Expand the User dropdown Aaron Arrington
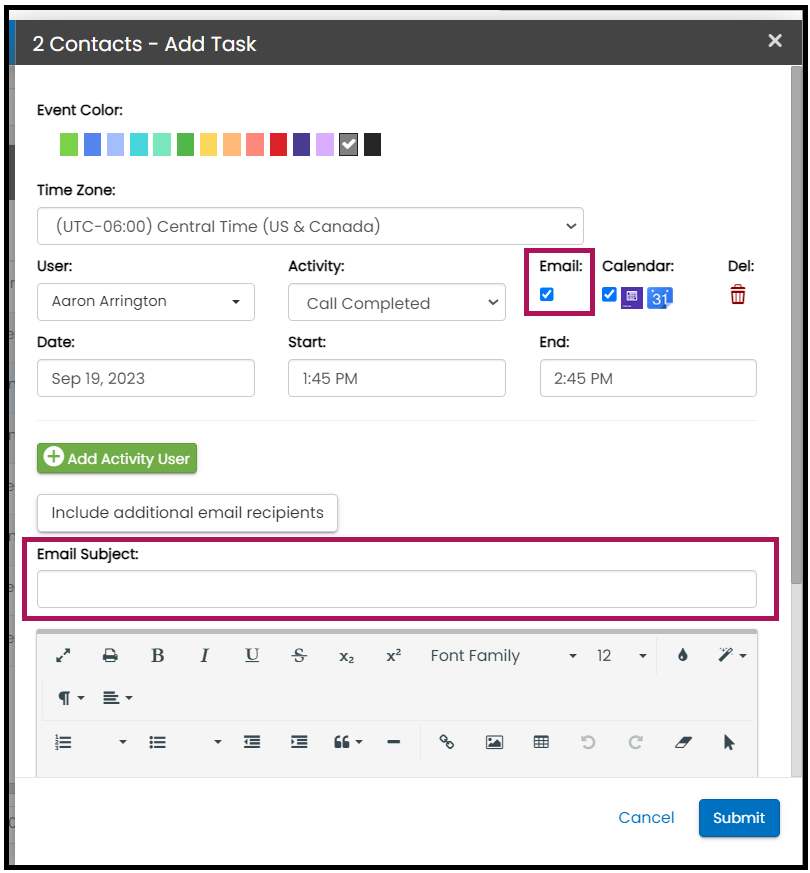 146,301
